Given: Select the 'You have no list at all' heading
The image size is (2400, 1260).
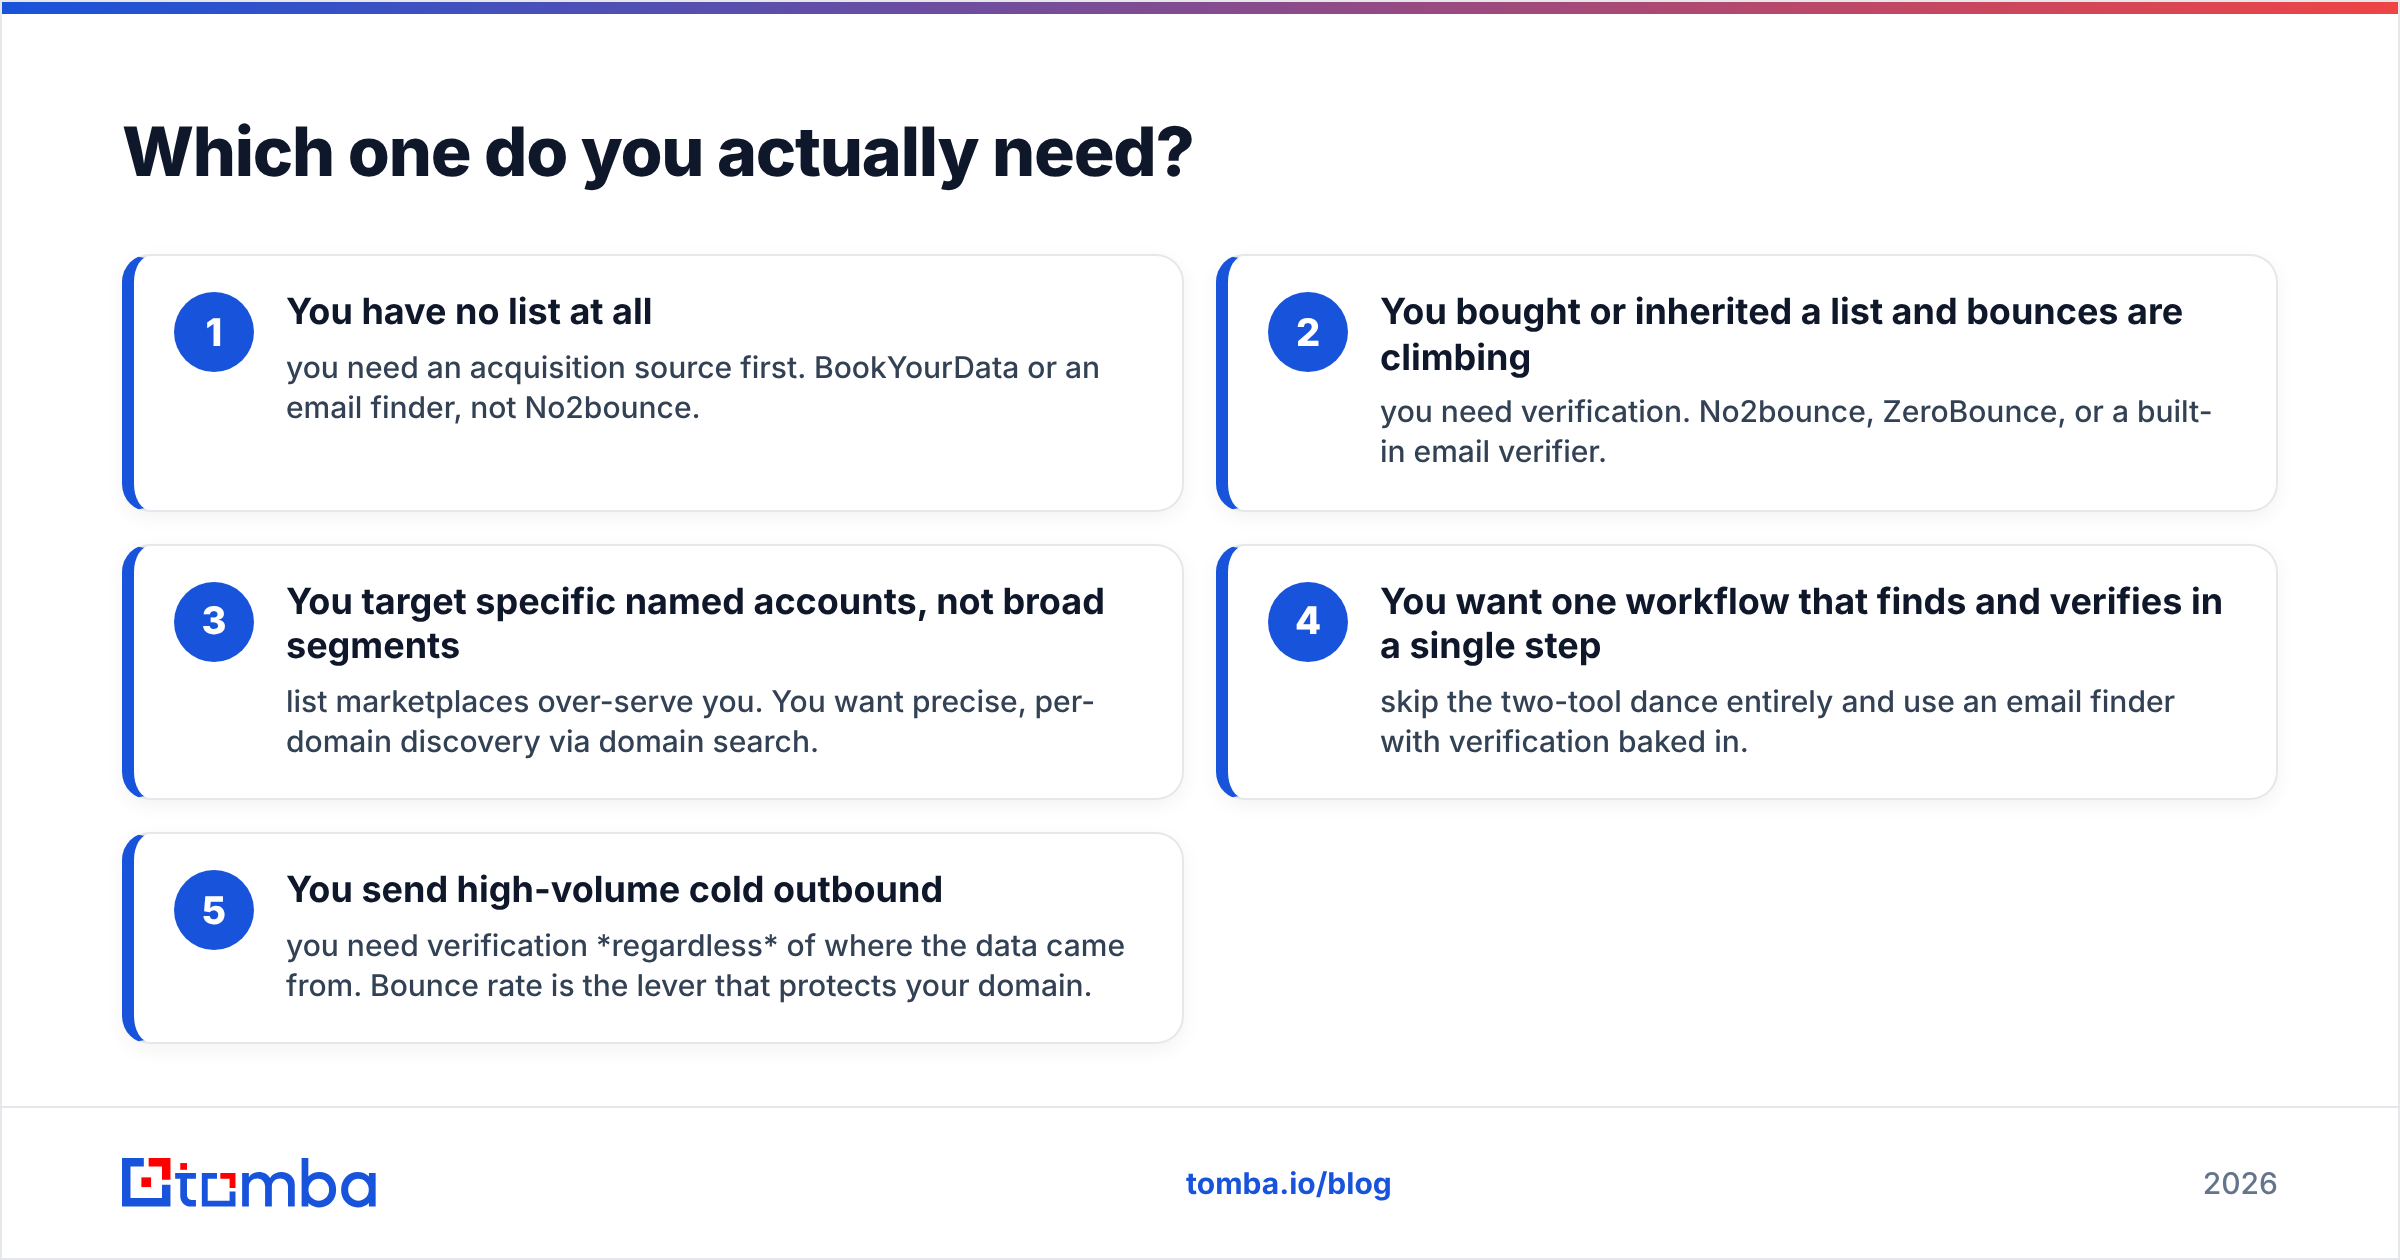Looking at the screenshot, I should point(469,312).
